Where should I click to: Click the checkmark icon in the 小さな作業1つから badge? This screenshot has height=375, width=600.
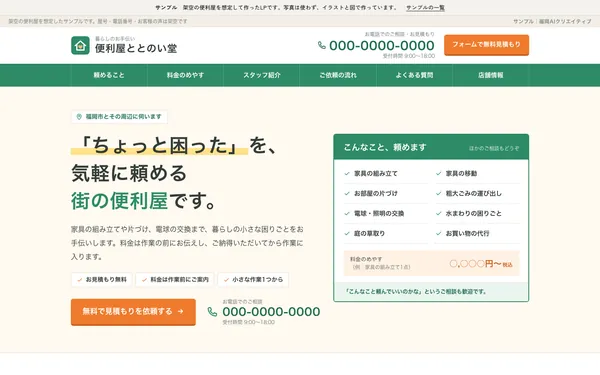[x=226, y=280]
